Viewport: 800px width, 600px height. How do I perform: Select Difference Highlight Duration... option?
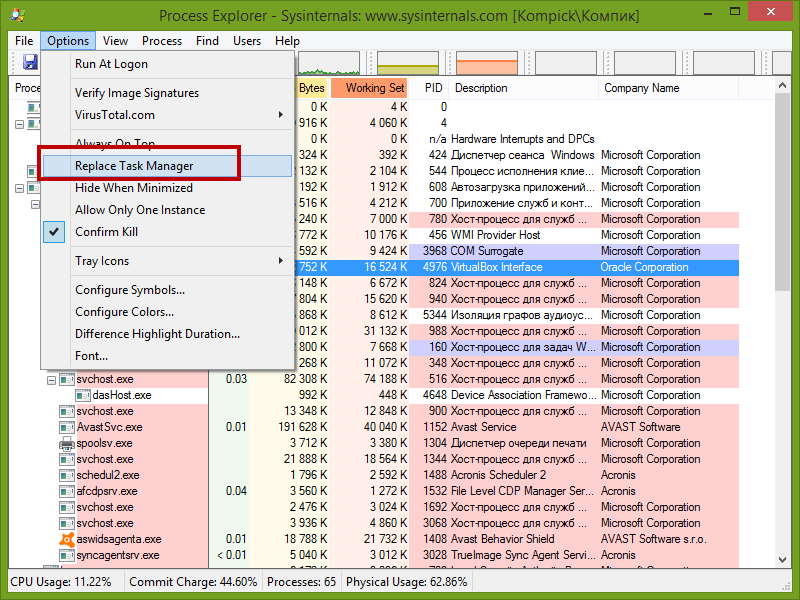point(167,334)
